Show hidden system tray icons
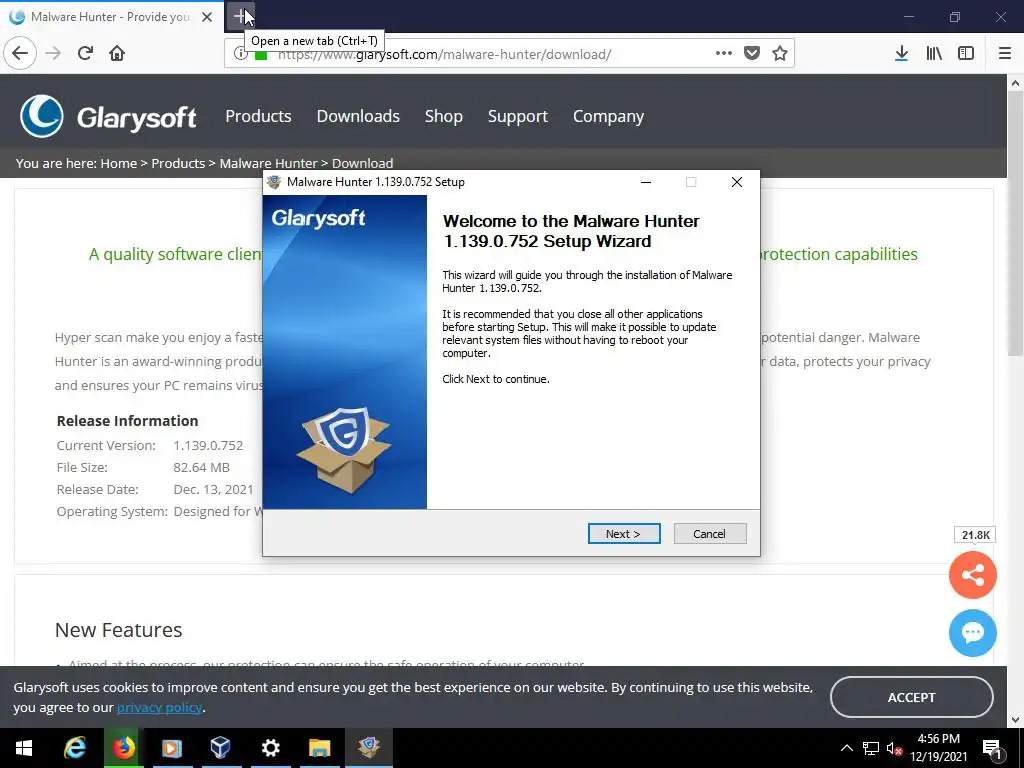The height and width of the screenshot is (768, 1024). [846, 748]
